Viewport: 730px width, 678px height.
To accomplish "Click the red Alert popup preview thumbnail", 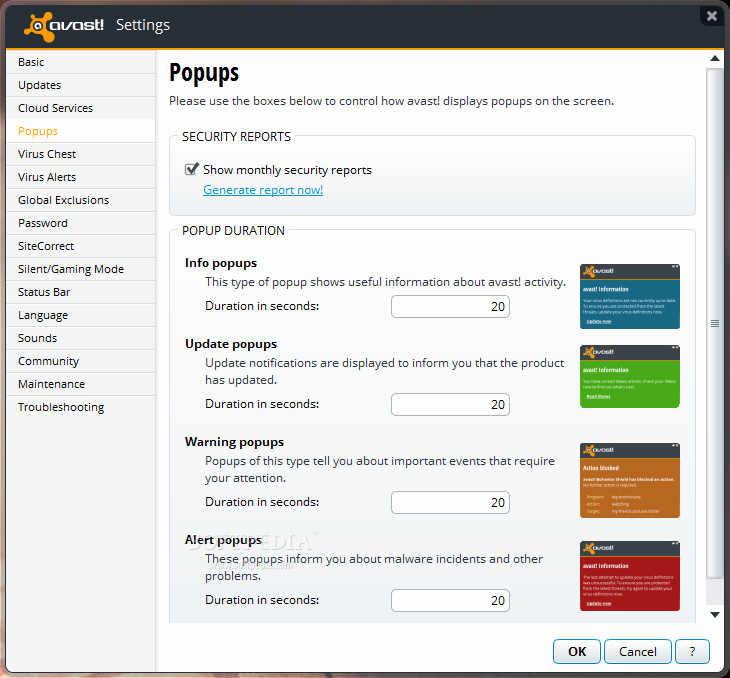I will (630, 576).
